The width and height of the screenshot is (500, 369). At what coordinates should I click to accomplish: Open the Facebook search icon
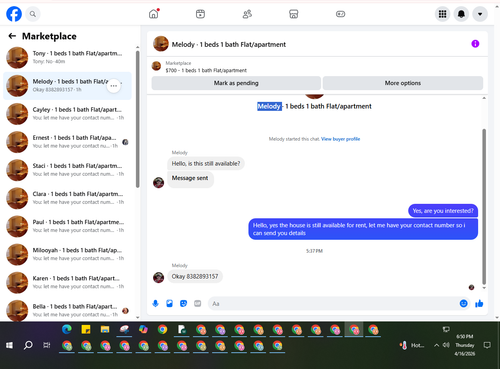click(33, 14)
